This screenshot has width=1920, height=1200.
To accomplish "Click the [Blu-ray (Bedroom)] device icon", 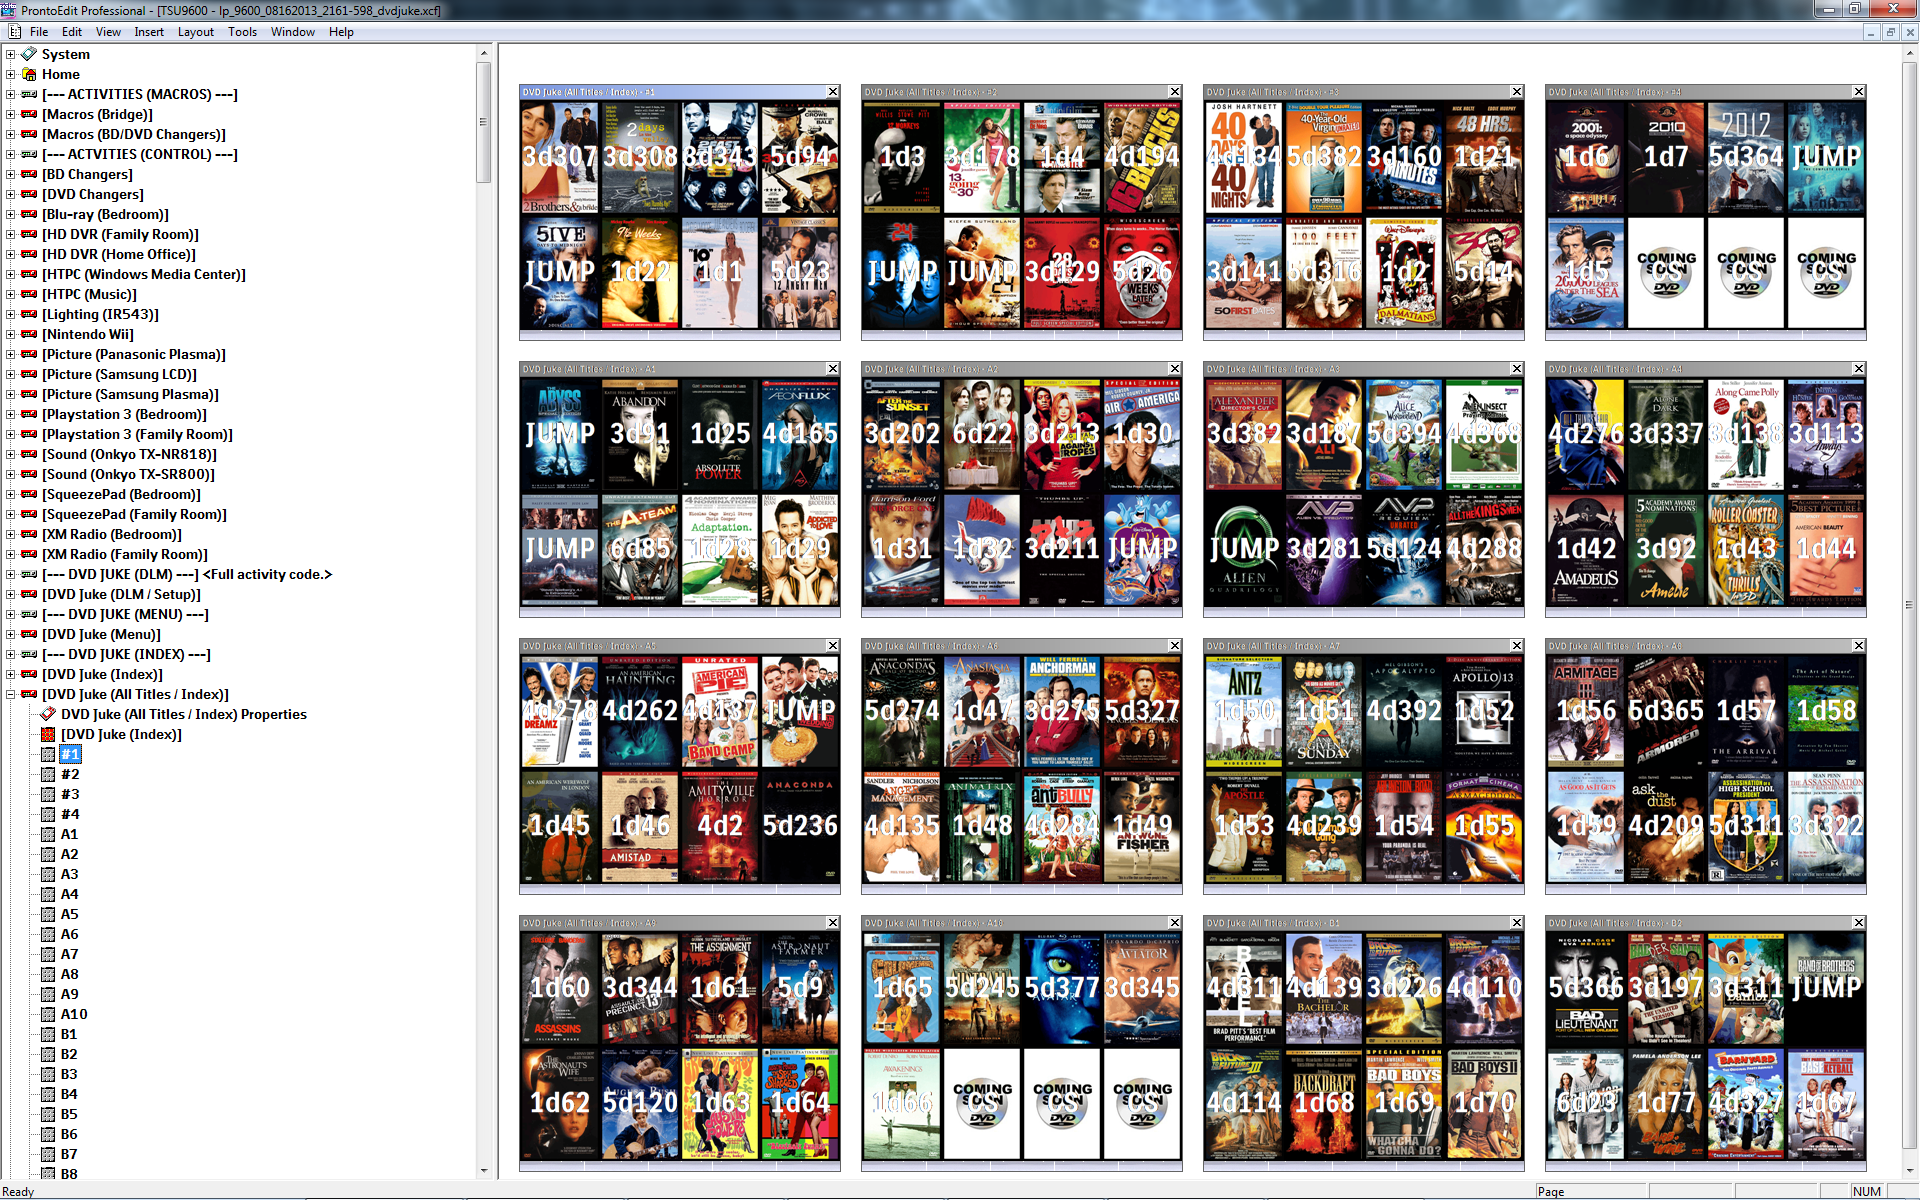I will pos(29,214).
